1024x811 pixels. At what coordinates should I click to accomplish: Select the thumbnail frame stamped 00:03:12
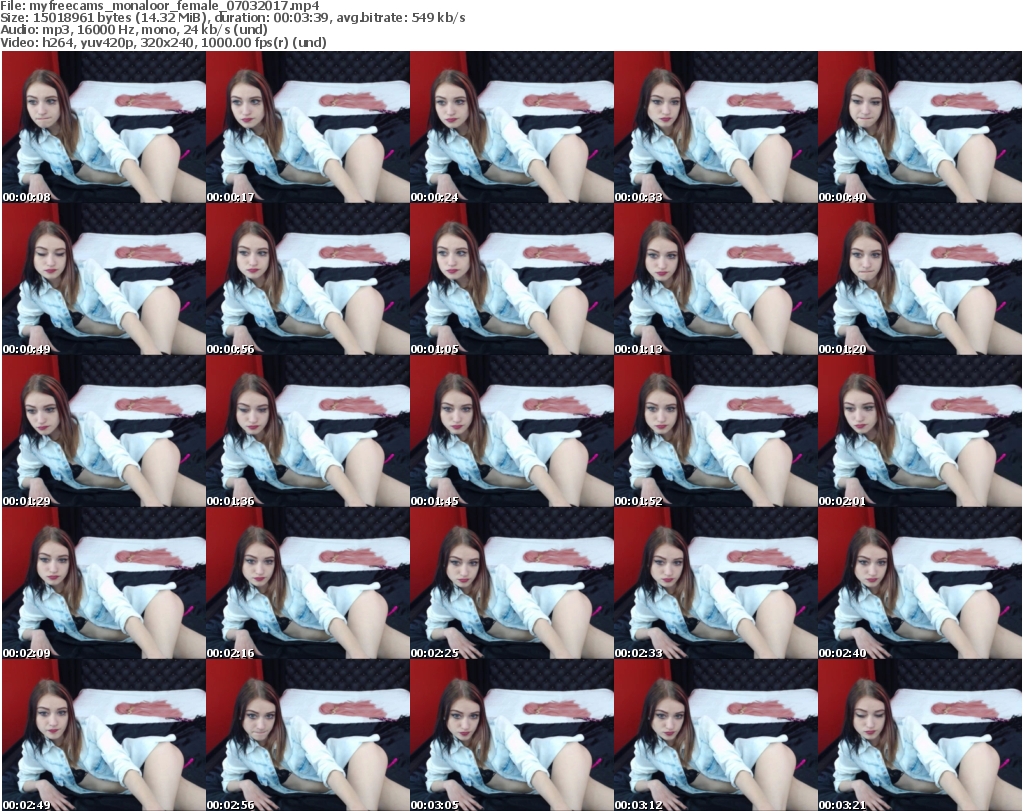coord(715,735)
